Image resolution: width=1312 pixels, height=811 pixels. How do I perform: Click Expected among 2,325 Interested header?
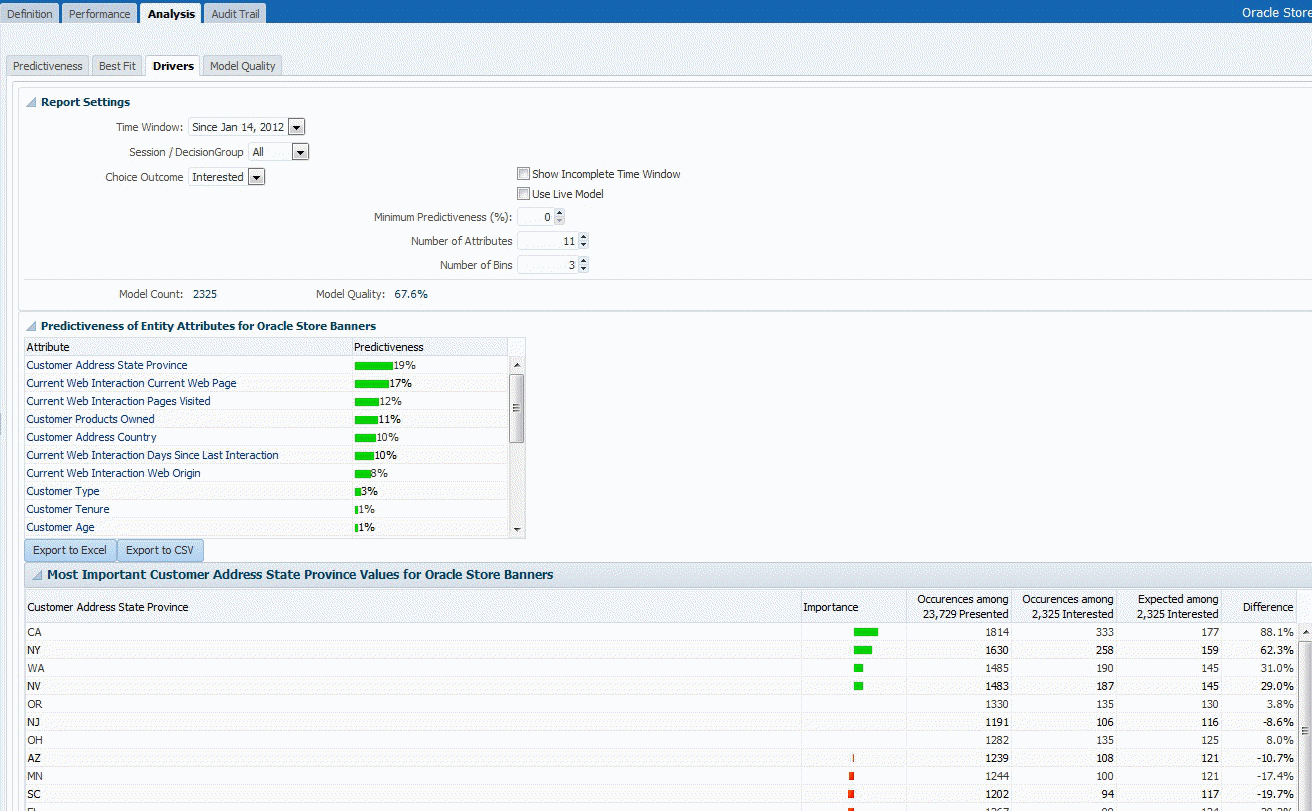[x=1168, y=606]
